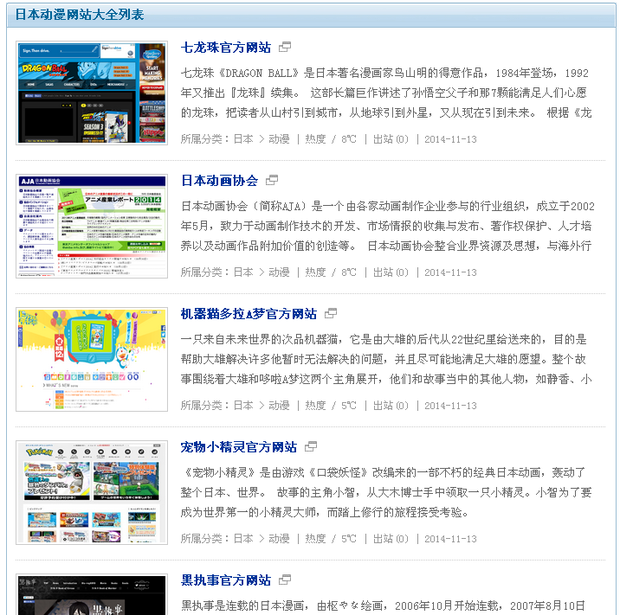620x615 pixels.
Task: Click the 黑执事 description text line
Action: click(383, 606)
